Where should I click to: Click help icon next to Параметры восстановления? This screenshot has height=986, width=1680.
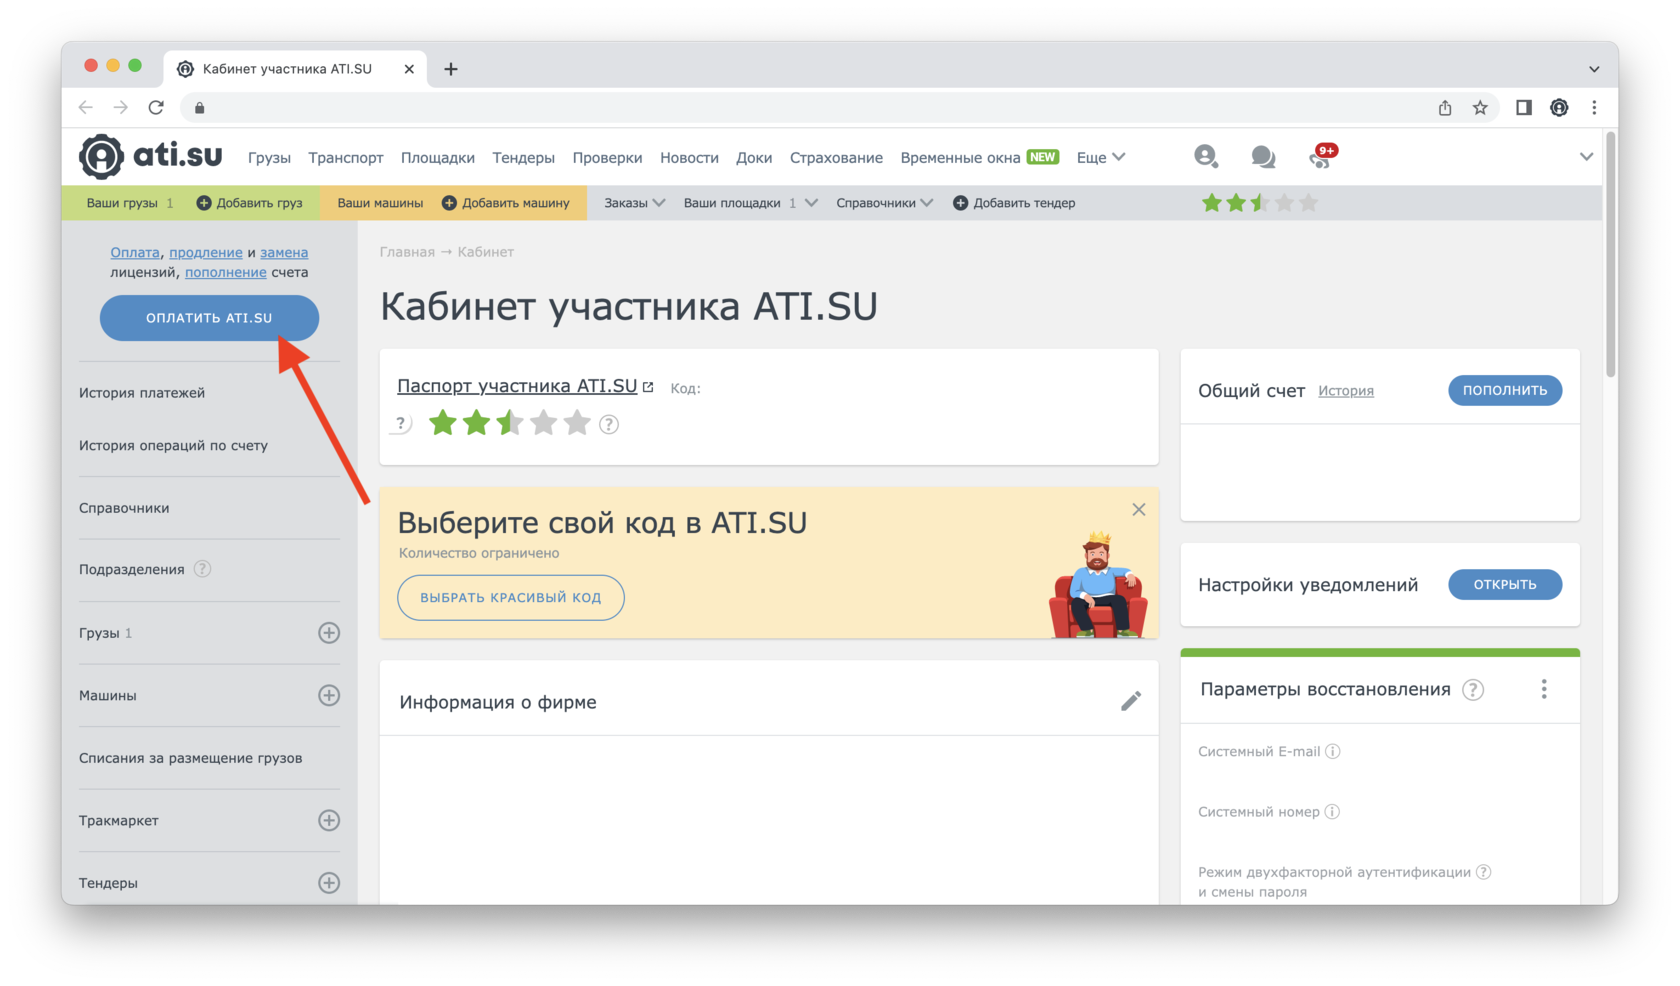coord(1473,690)
